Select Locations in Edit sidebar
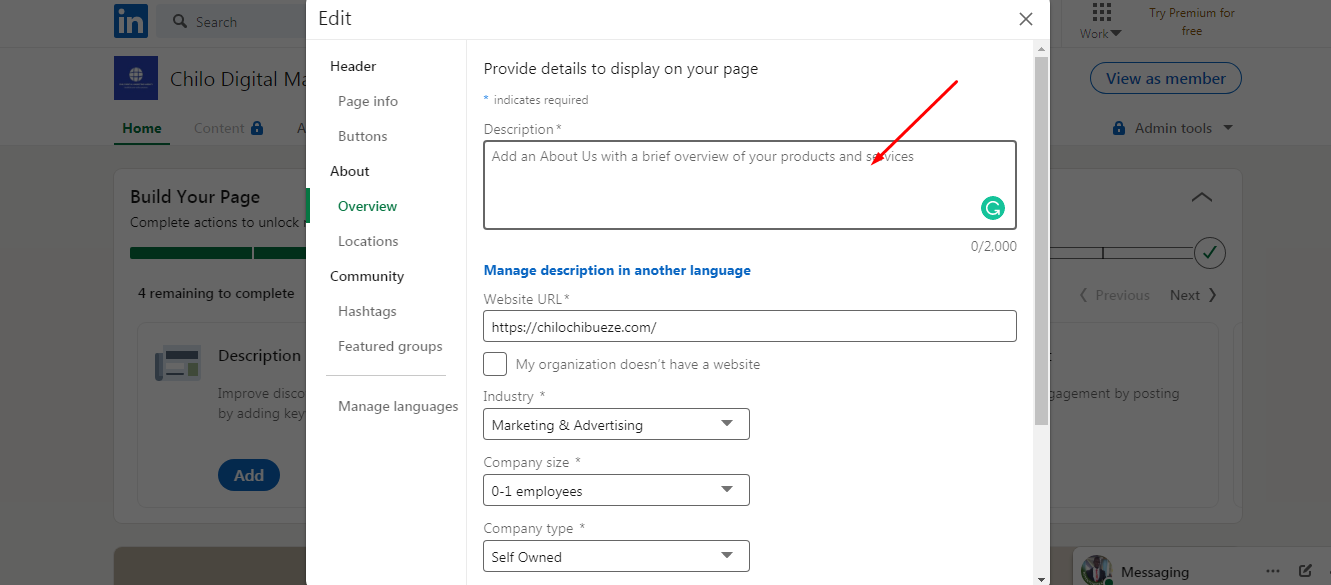Viewport: 1331px width, 585px height. tap(368, 241)
